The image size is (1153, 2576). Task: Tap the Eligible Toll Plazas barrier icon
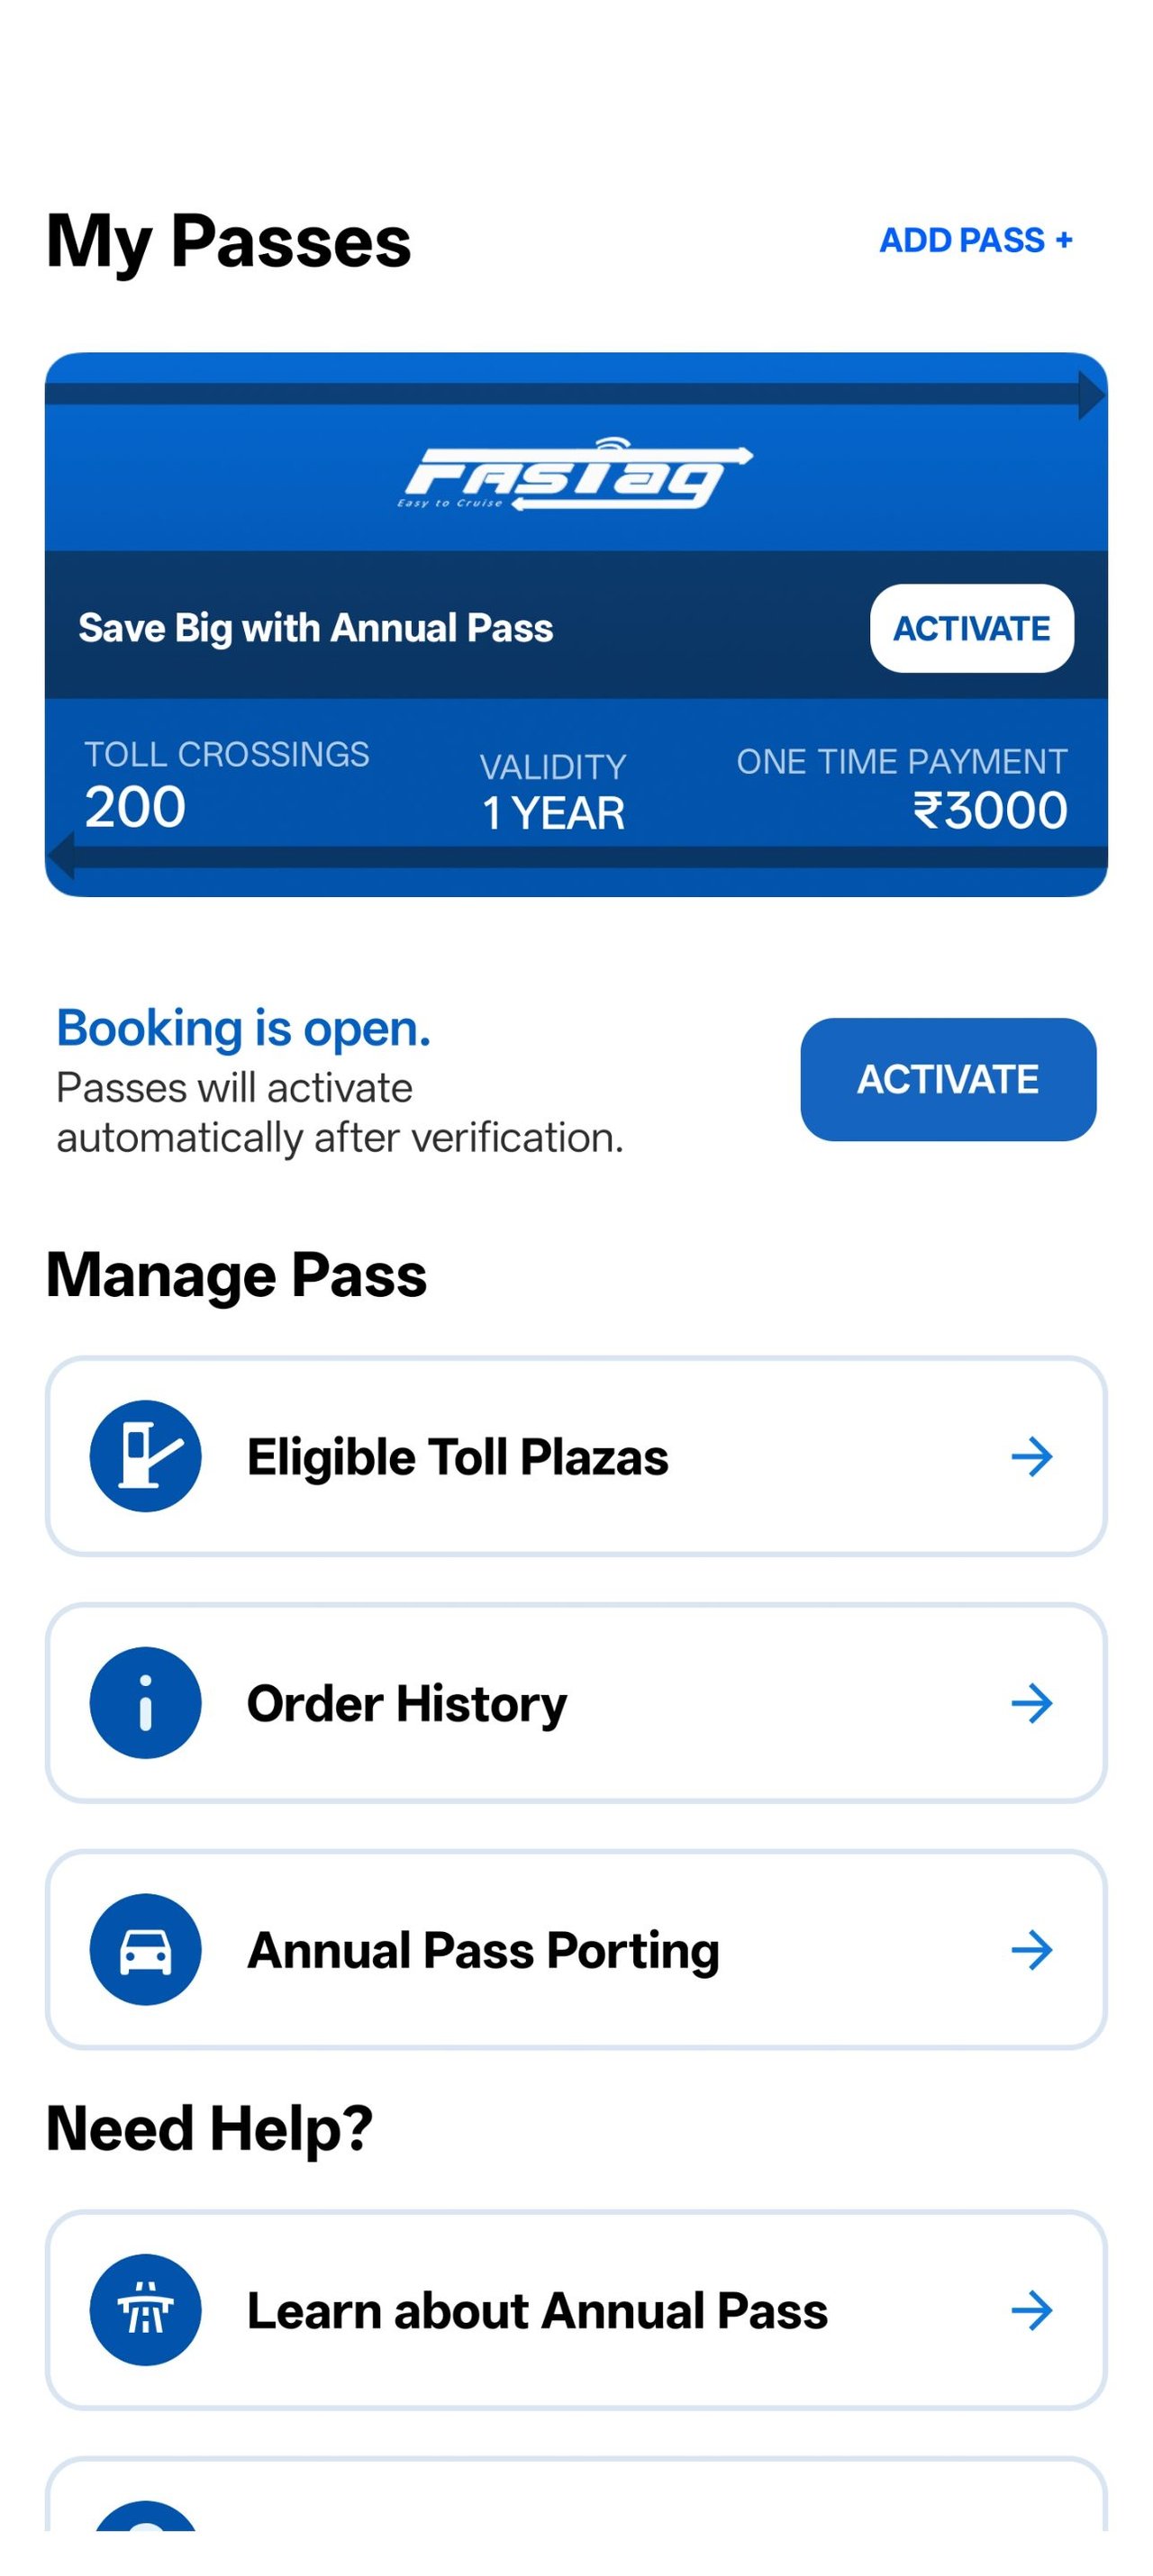[146, 1456]
